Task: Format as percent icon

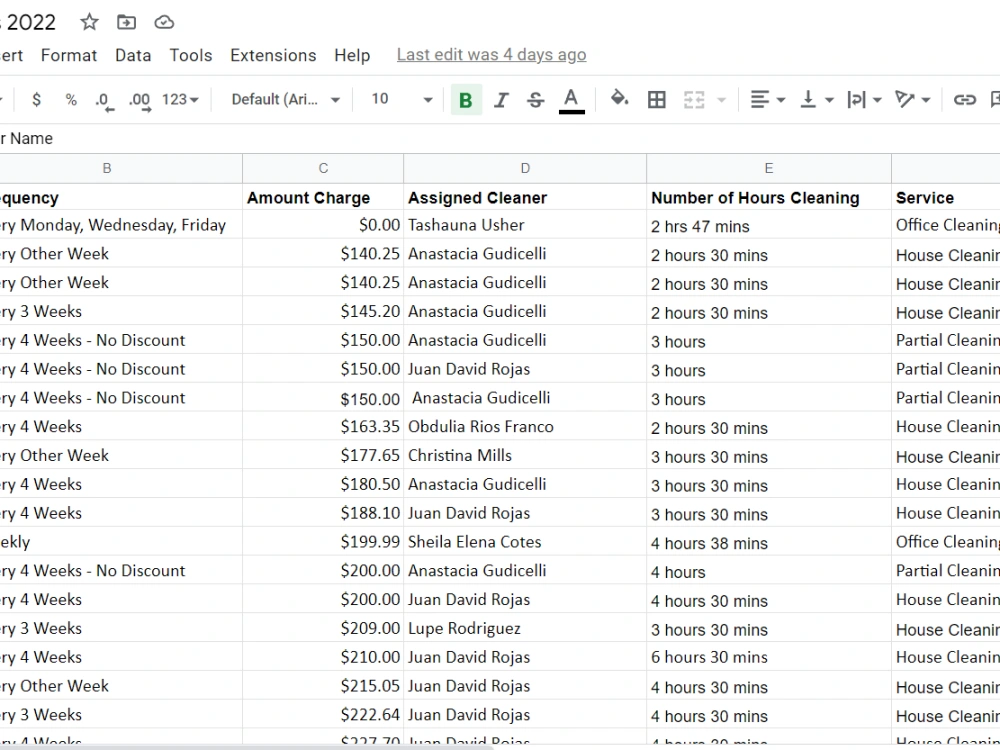Action: tap(71, 99)
